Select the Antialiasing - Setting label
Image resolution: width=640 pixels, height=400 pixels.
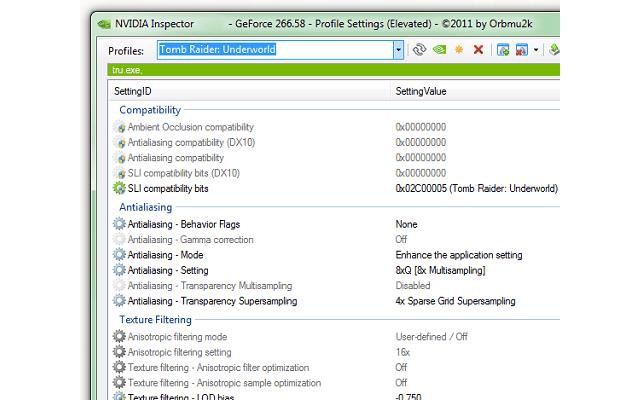(168, 270)
